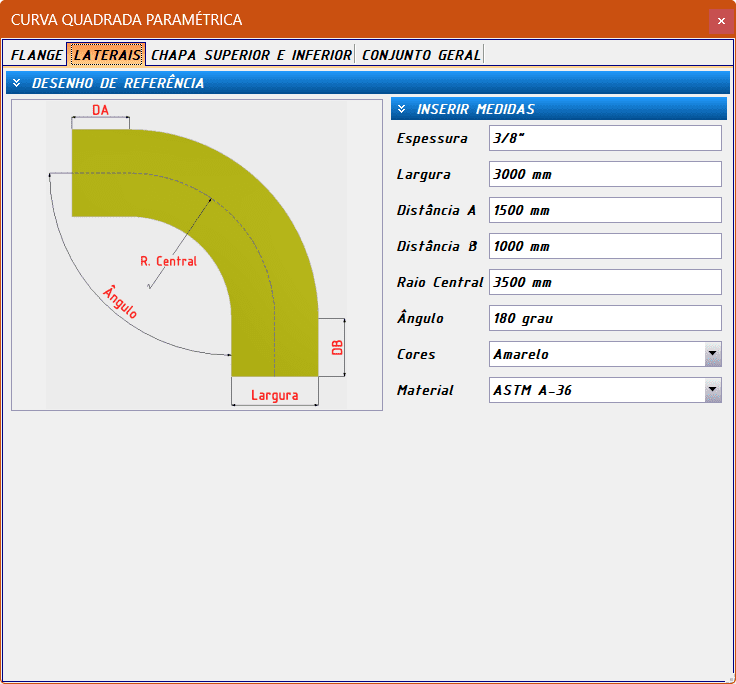Click the DESENHO DE REFERÊNCIA header bar
The image size is (736, 684).
368,83
